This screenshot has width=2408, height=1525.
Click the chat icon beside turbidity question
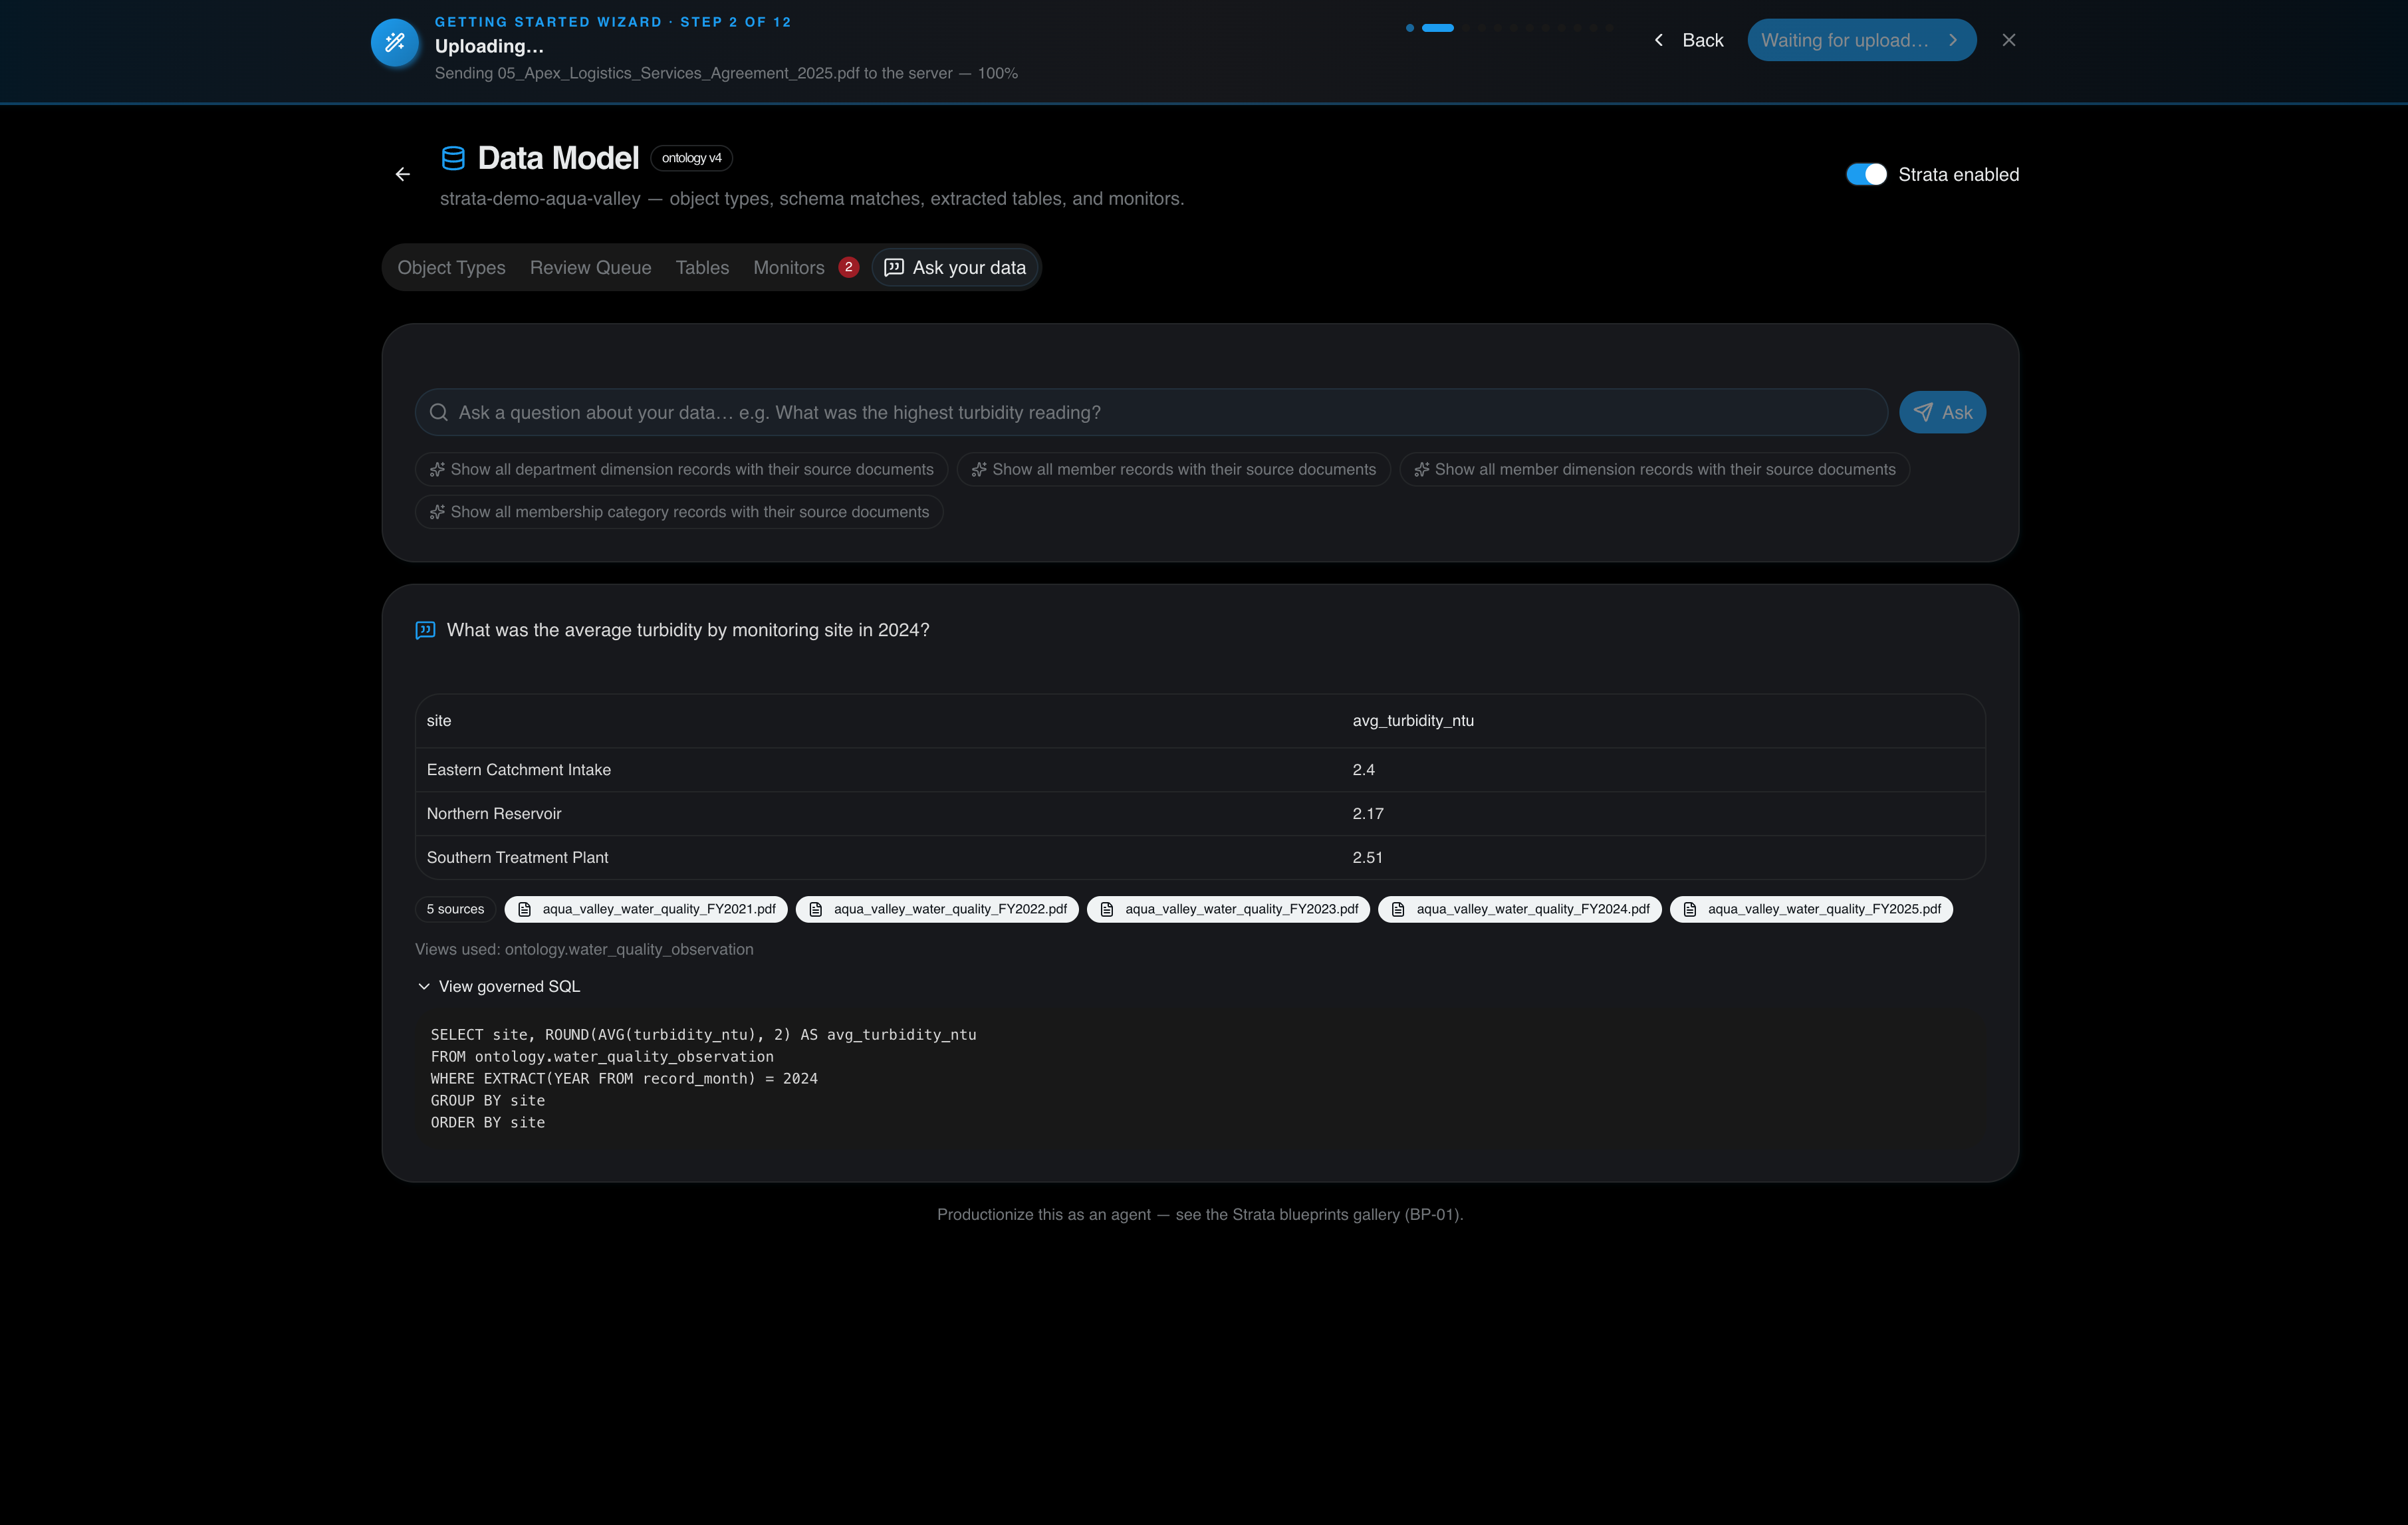pos(425,630)
